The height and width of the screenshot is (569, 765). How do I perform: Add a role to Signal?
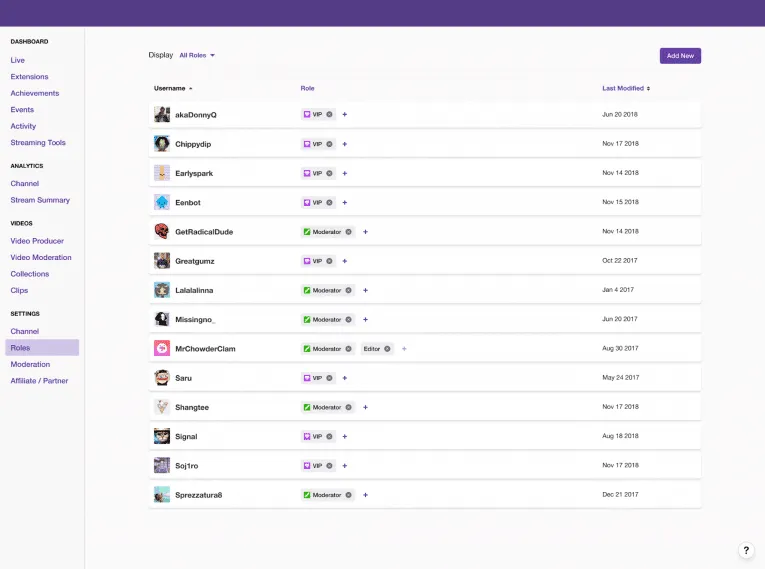[344, 437]
